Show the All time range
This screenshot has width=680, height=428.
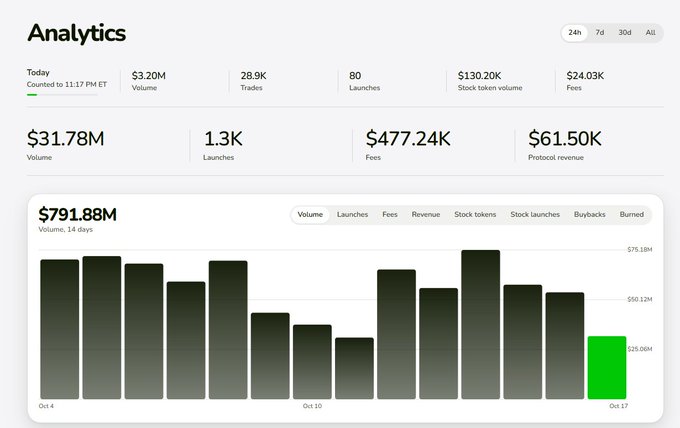[650, 33]
